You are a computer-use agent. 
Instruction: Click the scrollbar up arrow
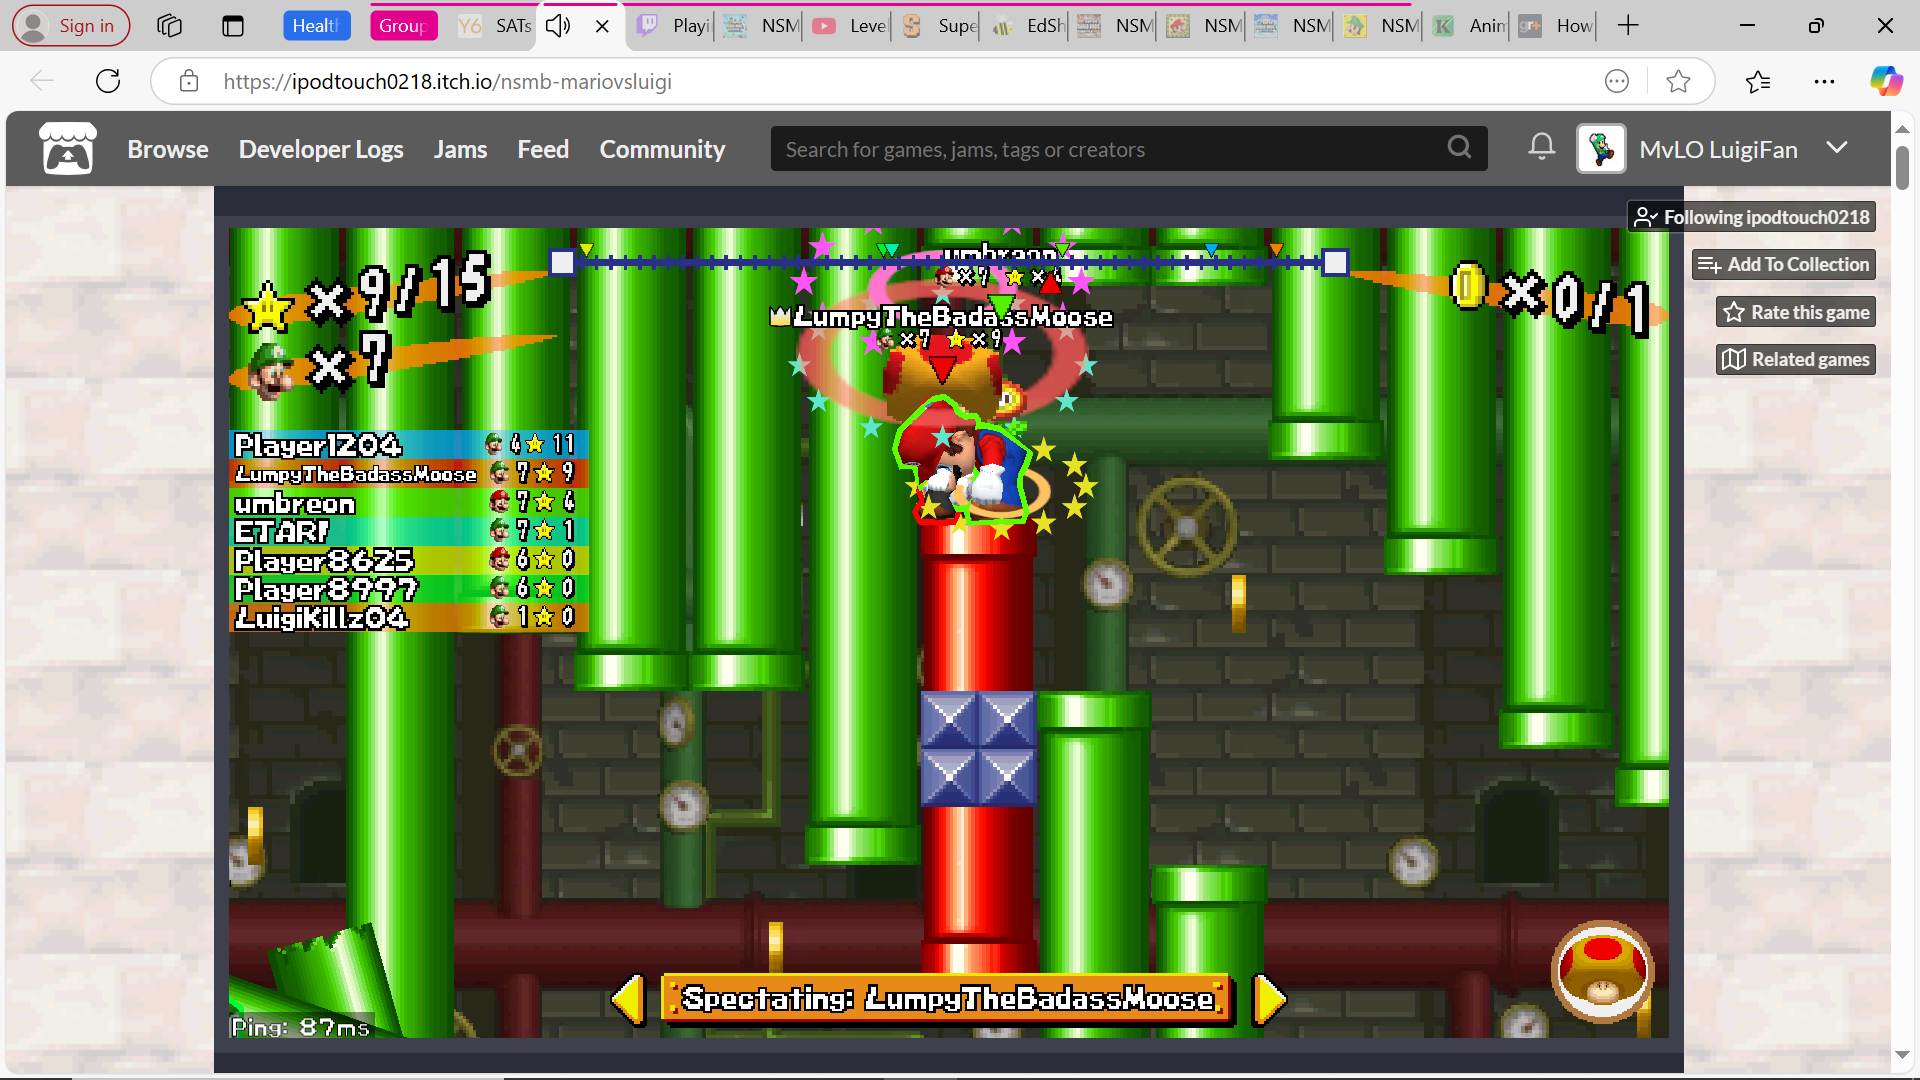point(1902,129)
